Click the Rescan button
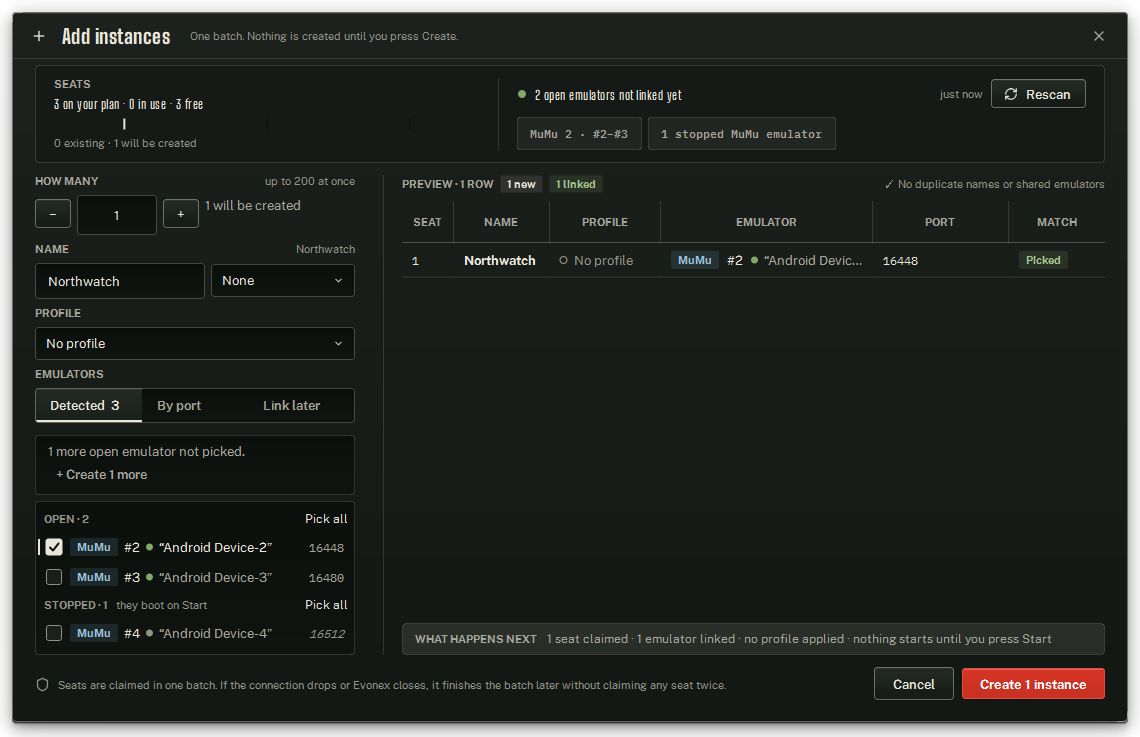Screen dimensions: 1140x737 pos(1037,94)
